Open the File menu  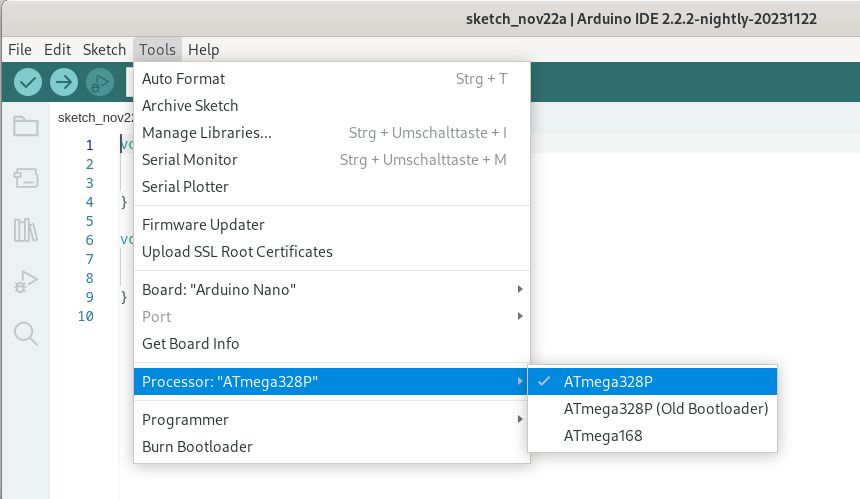[x=20, y=50]
